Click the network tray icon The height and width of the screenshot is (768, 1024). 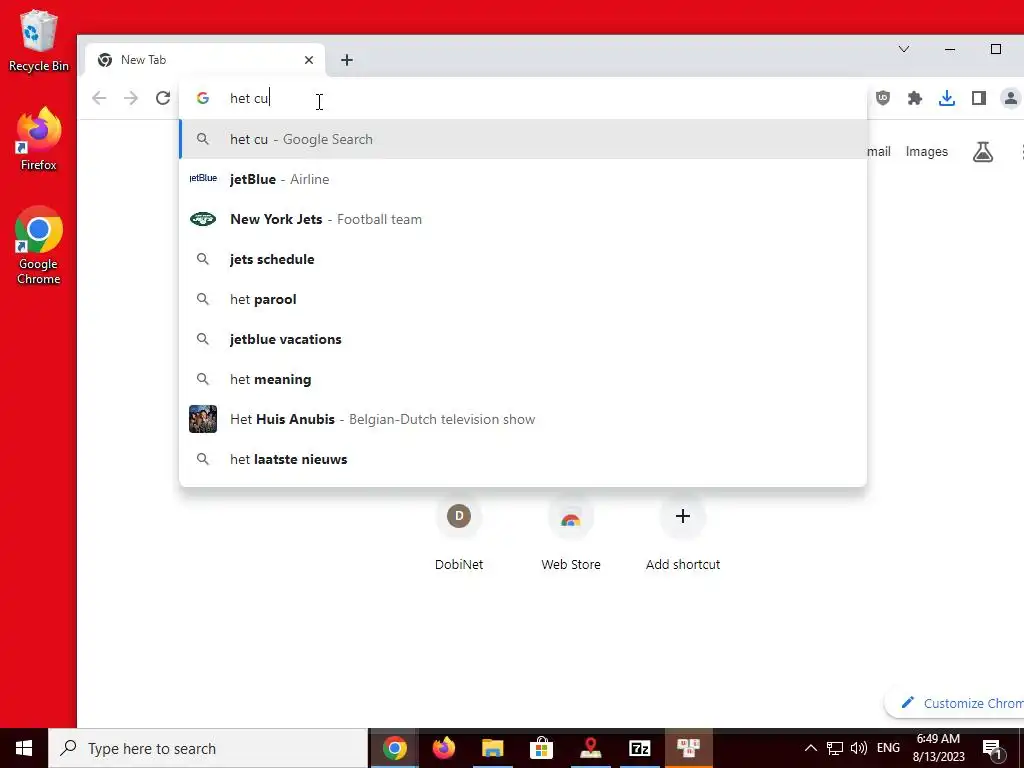pos(835,748)
